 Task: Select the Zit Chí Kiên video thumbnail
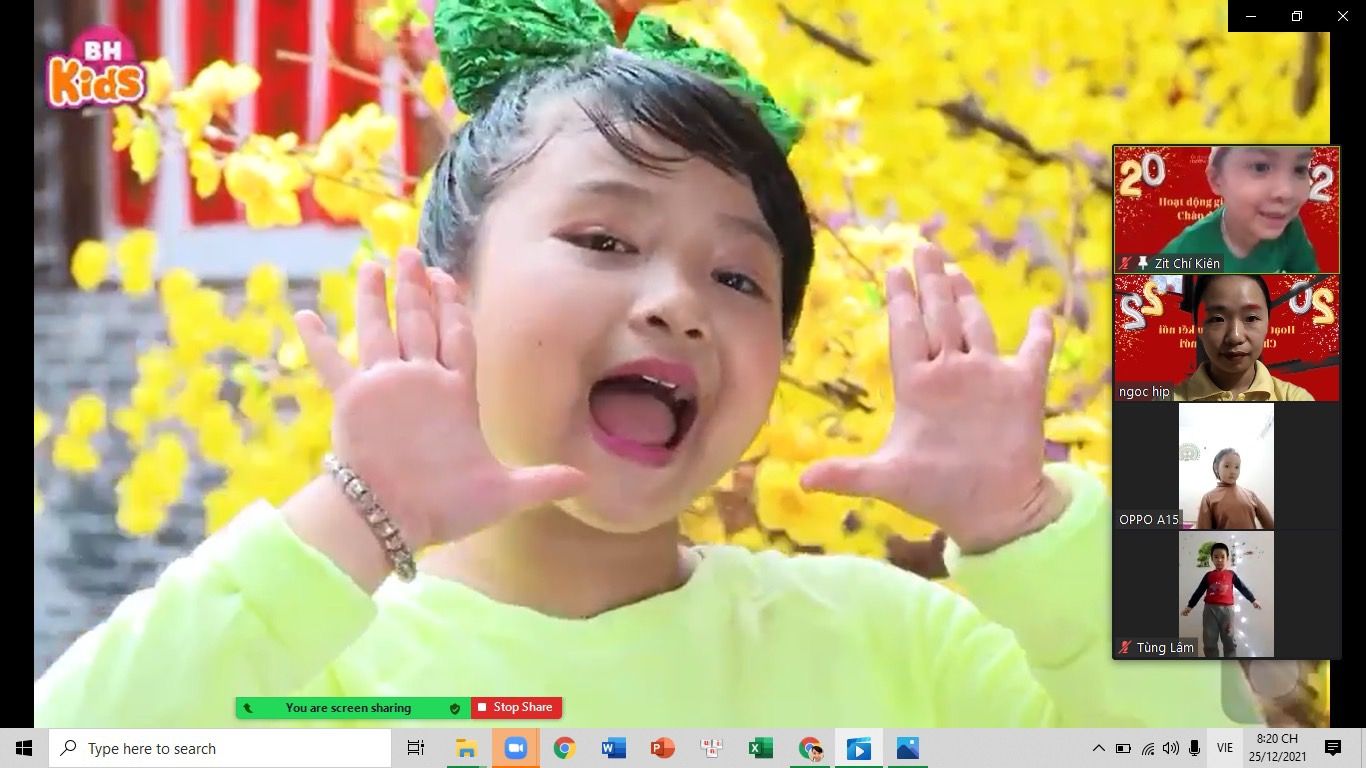coord(1227,208)
